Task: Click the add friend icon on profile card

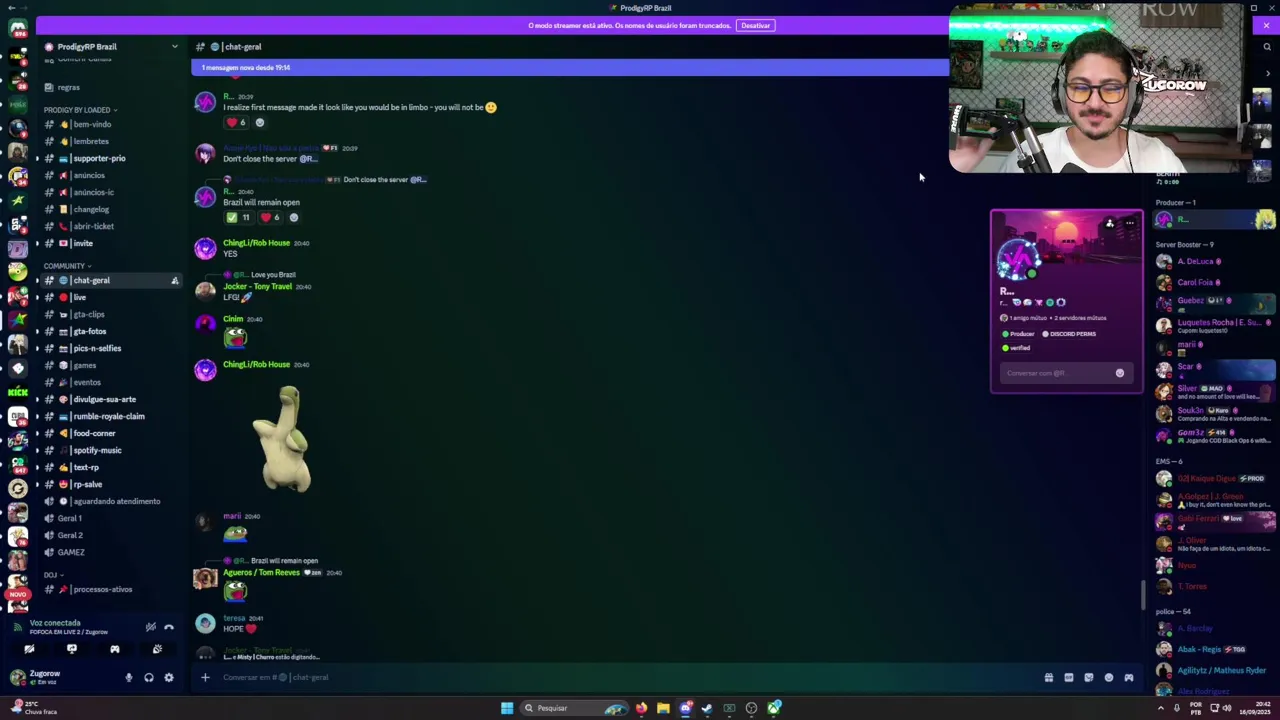Action: [1110, 223]
